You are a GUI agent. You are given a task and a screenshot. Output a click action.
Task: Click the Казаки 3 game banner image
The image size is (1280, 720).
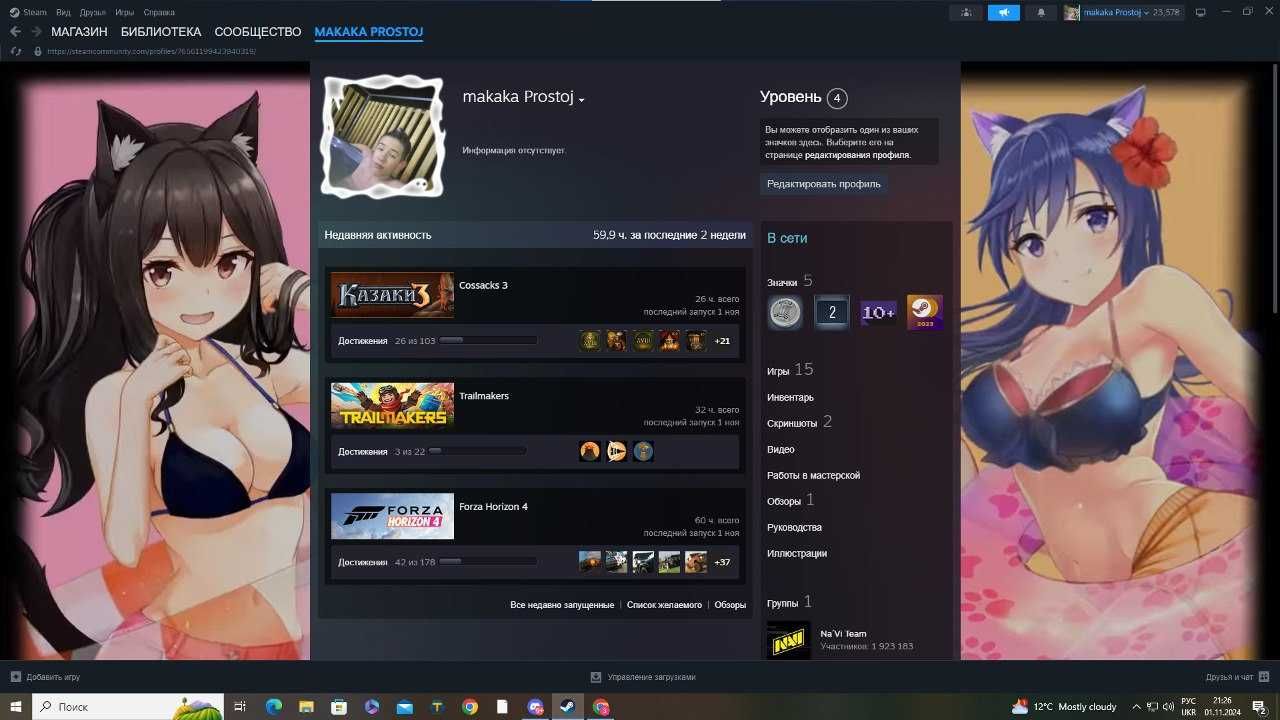pos(392,295)
